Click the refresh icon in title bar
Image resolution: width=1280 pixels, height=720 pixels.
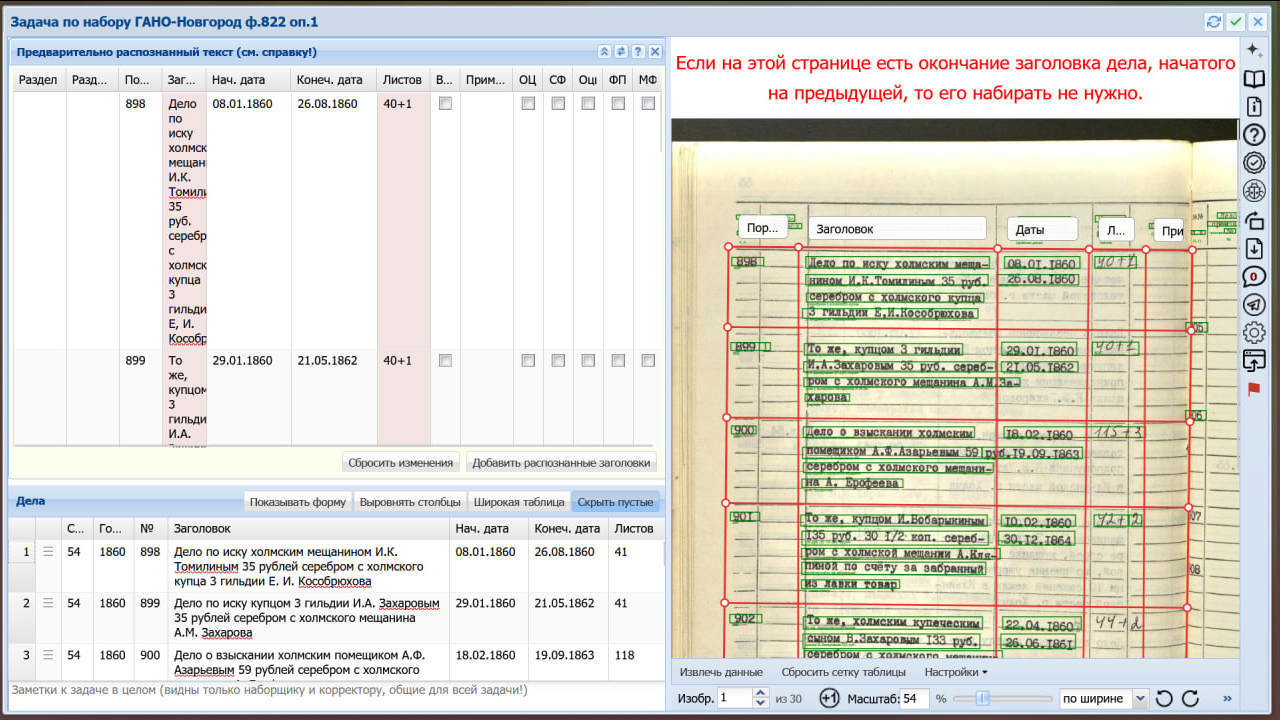tap(1214, 21)
